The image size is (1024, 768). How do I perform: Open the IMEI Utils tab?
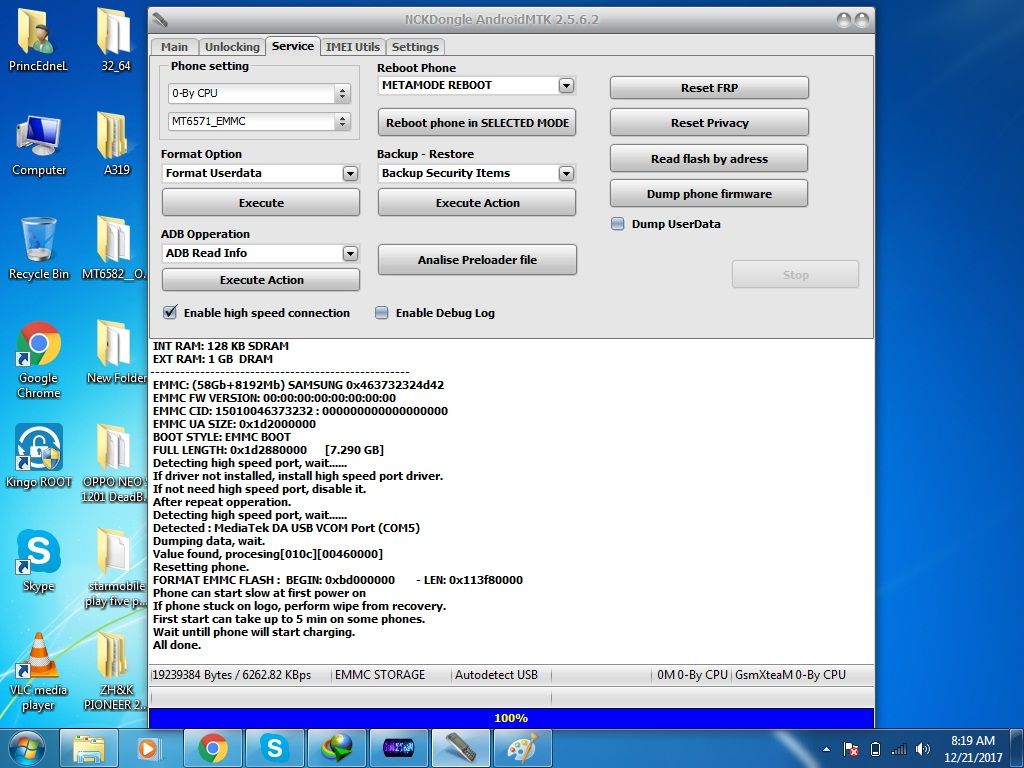coord(352,47)
